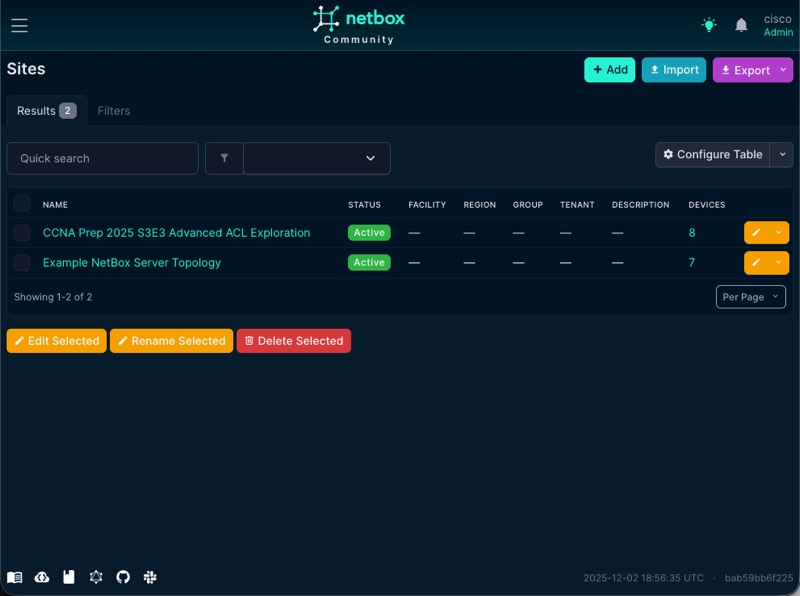Toggle dark mode with the lightbulb icon
The height and width of the screenshot is (596, 800).
[708, 24]
